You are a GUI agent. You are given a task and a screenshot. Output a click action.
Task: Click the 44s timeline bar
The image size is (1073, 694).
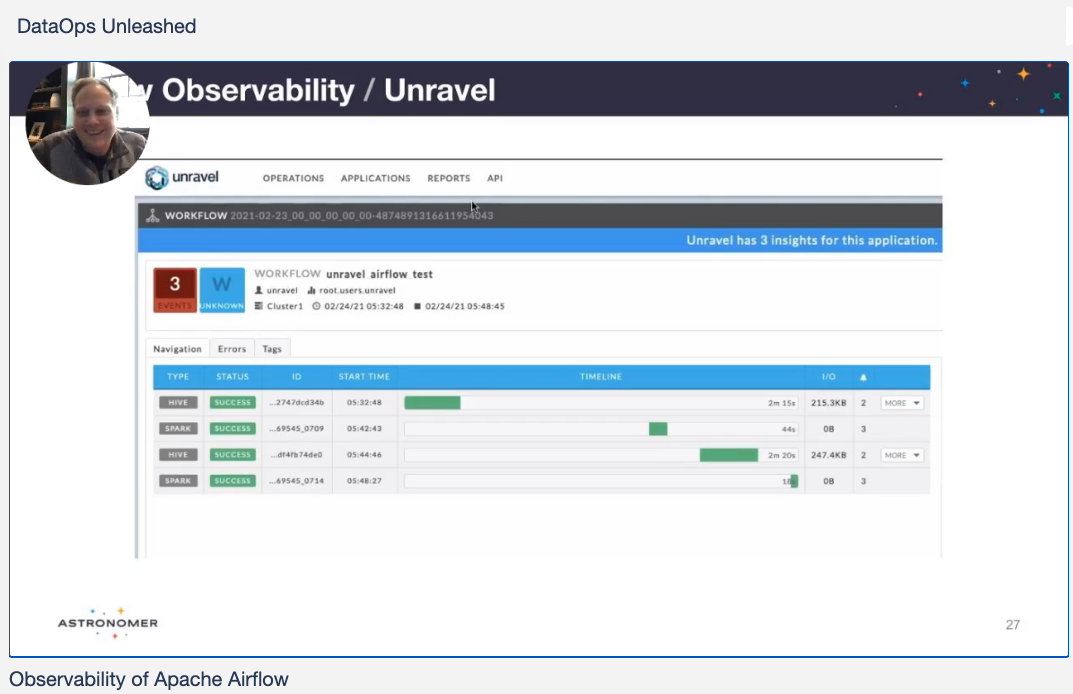(x=658, y=428)
